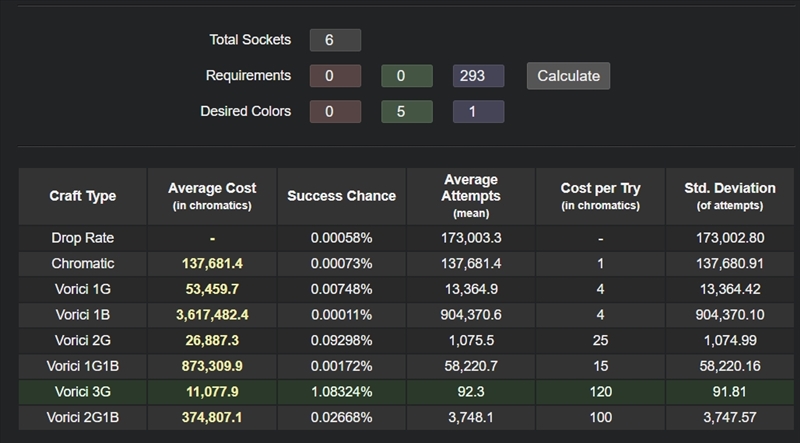Select the highlighted Vorici 3G row label

82,389
